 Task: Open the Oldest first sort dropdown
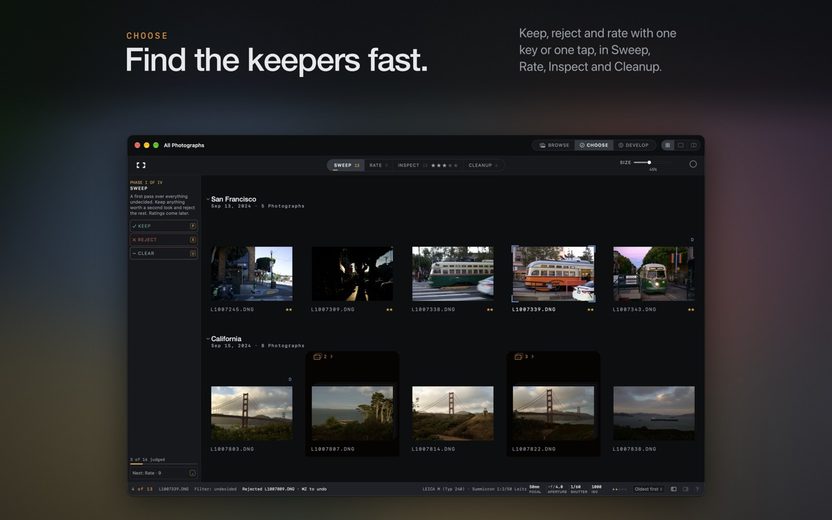(x=648, y=489)
